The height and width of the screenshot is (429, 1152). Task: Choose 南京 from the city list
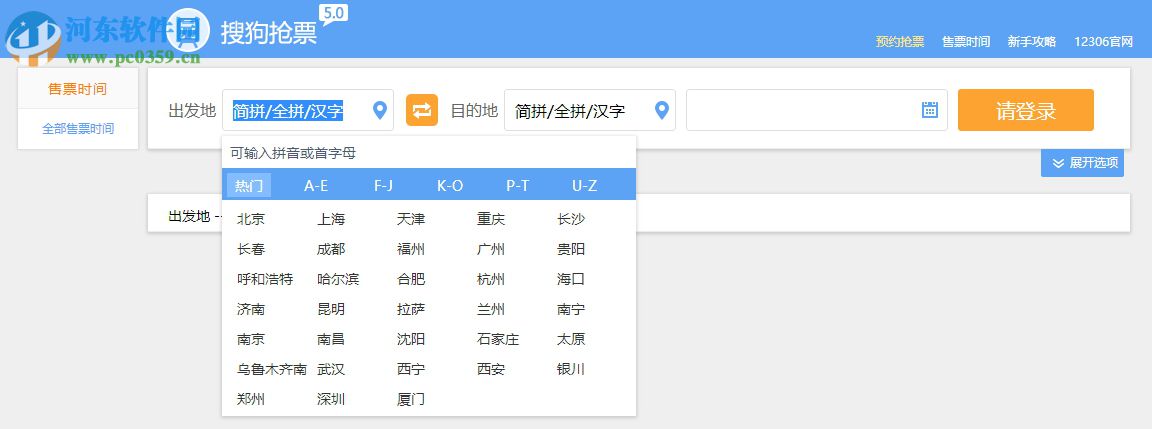point(251,339)
